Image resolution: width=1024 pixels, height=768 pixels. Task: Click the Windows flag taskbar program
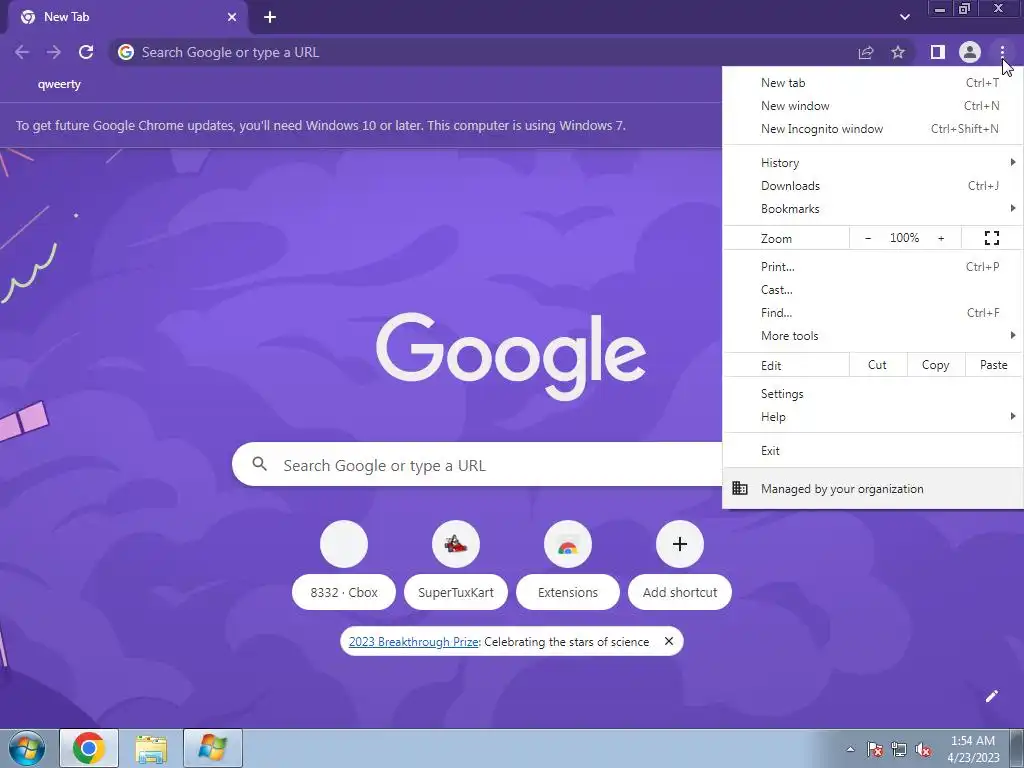coord(213,748)
